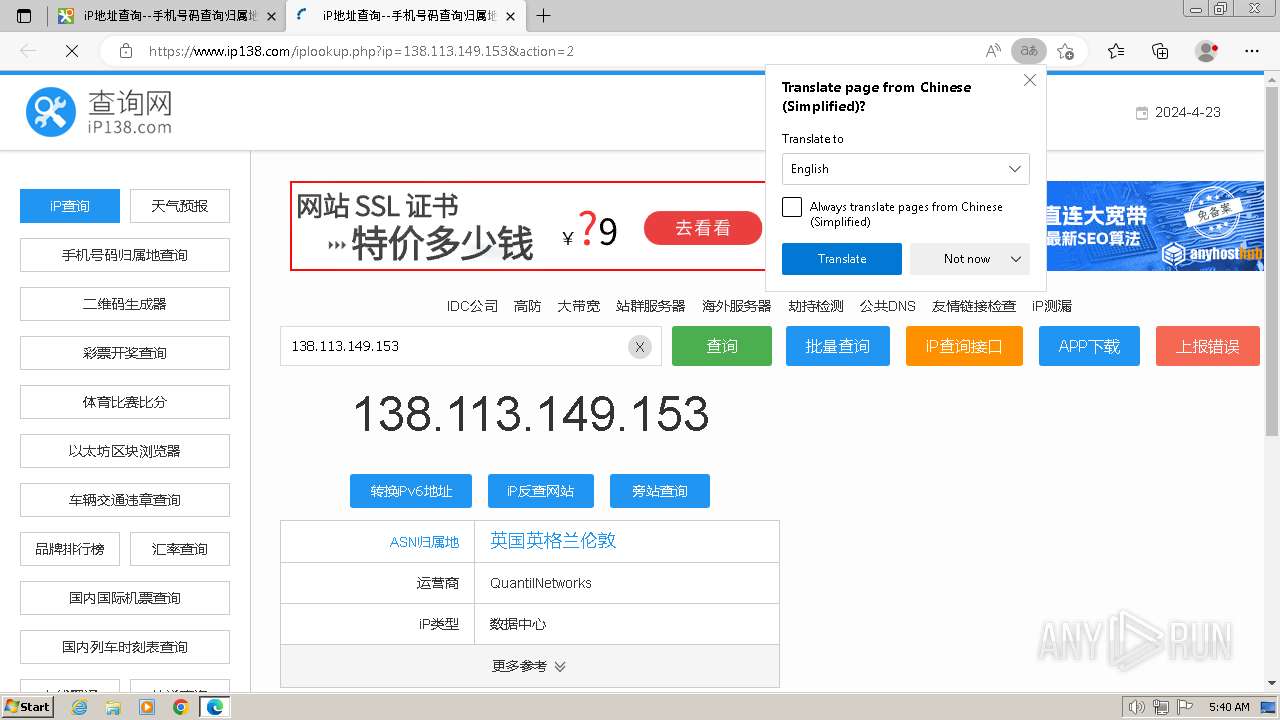Open the tab actions menu icon
Viewport: 1280px width, 720px height.
point(24,16)
